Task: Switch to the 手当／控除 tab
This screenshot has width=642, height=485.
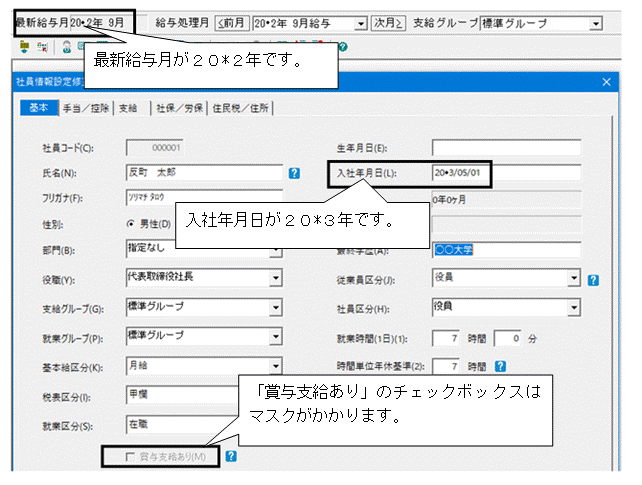Action: tap(86, 108)
